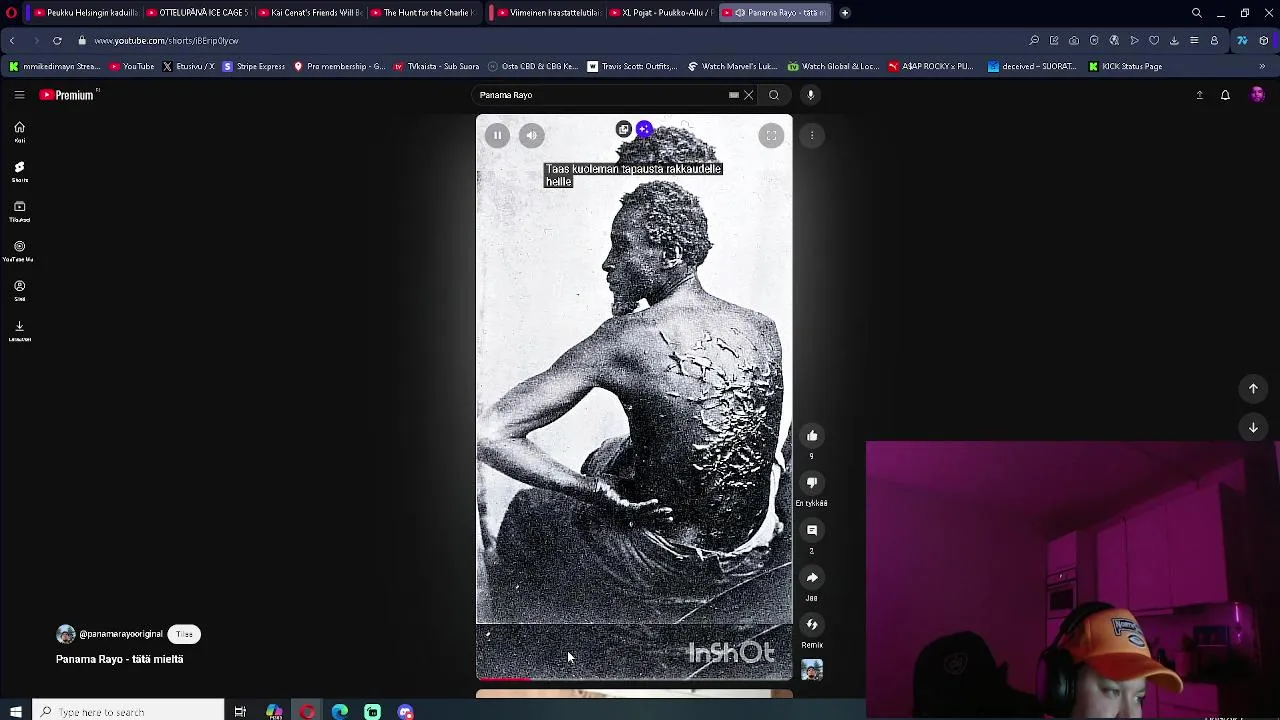Image resolution: width=1280 pixels, height=720 pixels.
Task: Open Microsoft Edge from taskbar
Action: coord(340,712)
